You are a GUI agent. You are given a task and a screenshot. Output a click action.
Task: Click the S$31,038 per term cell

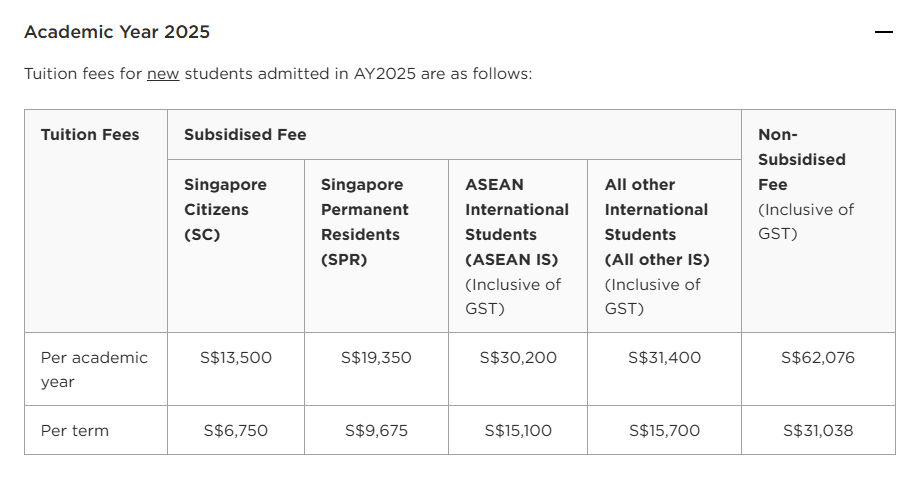818,431
